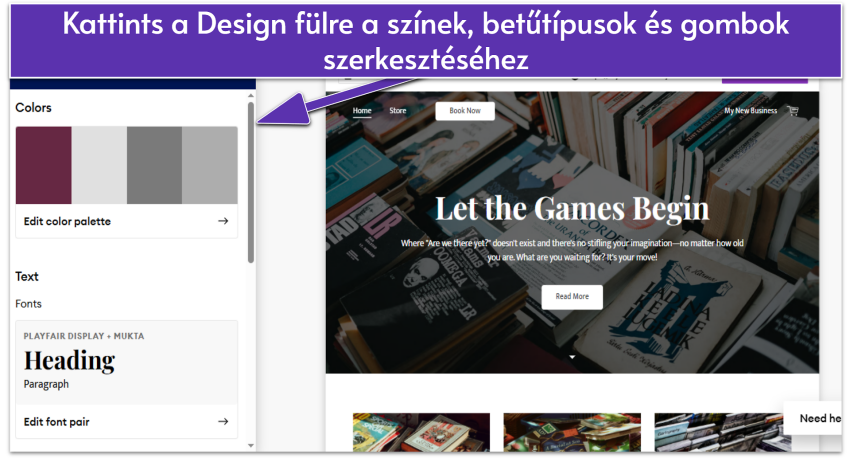
Task: Select the Playfair Display + Mukta font card
Action: point(126,362)
